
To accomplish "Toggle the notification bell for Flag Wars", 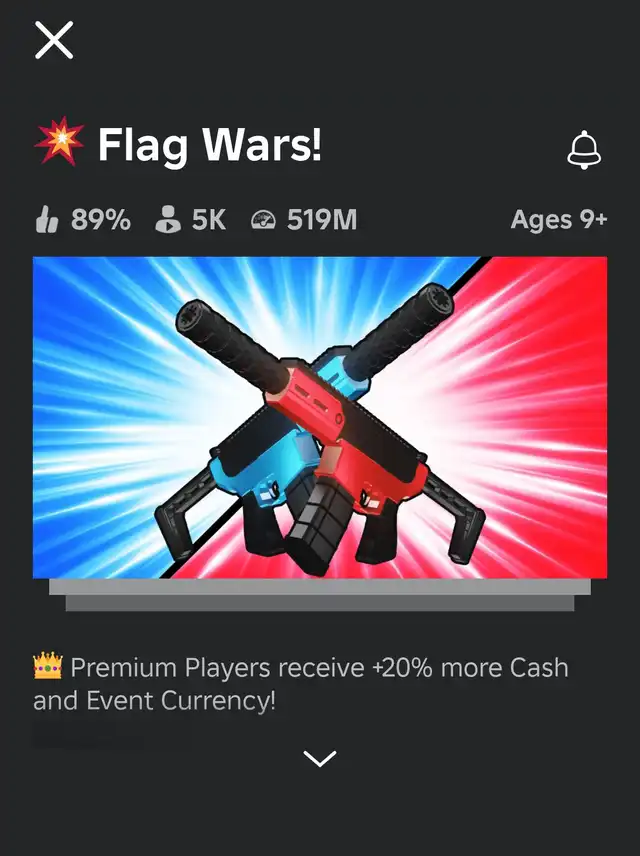I will click(x=584, y=150).
